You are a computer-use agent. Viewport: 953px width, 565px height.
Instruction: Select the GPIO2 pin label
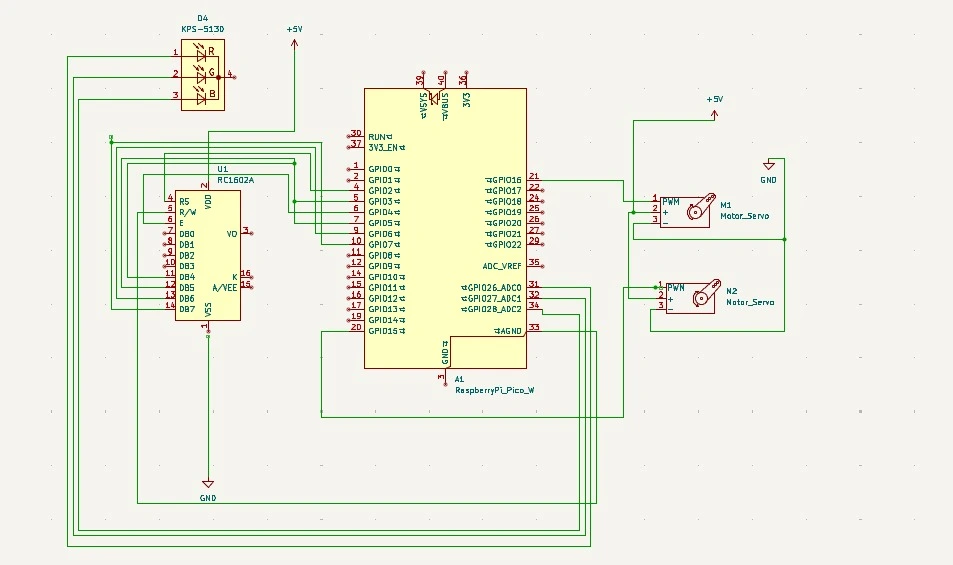pyautogui.click(x=384, y=191)
